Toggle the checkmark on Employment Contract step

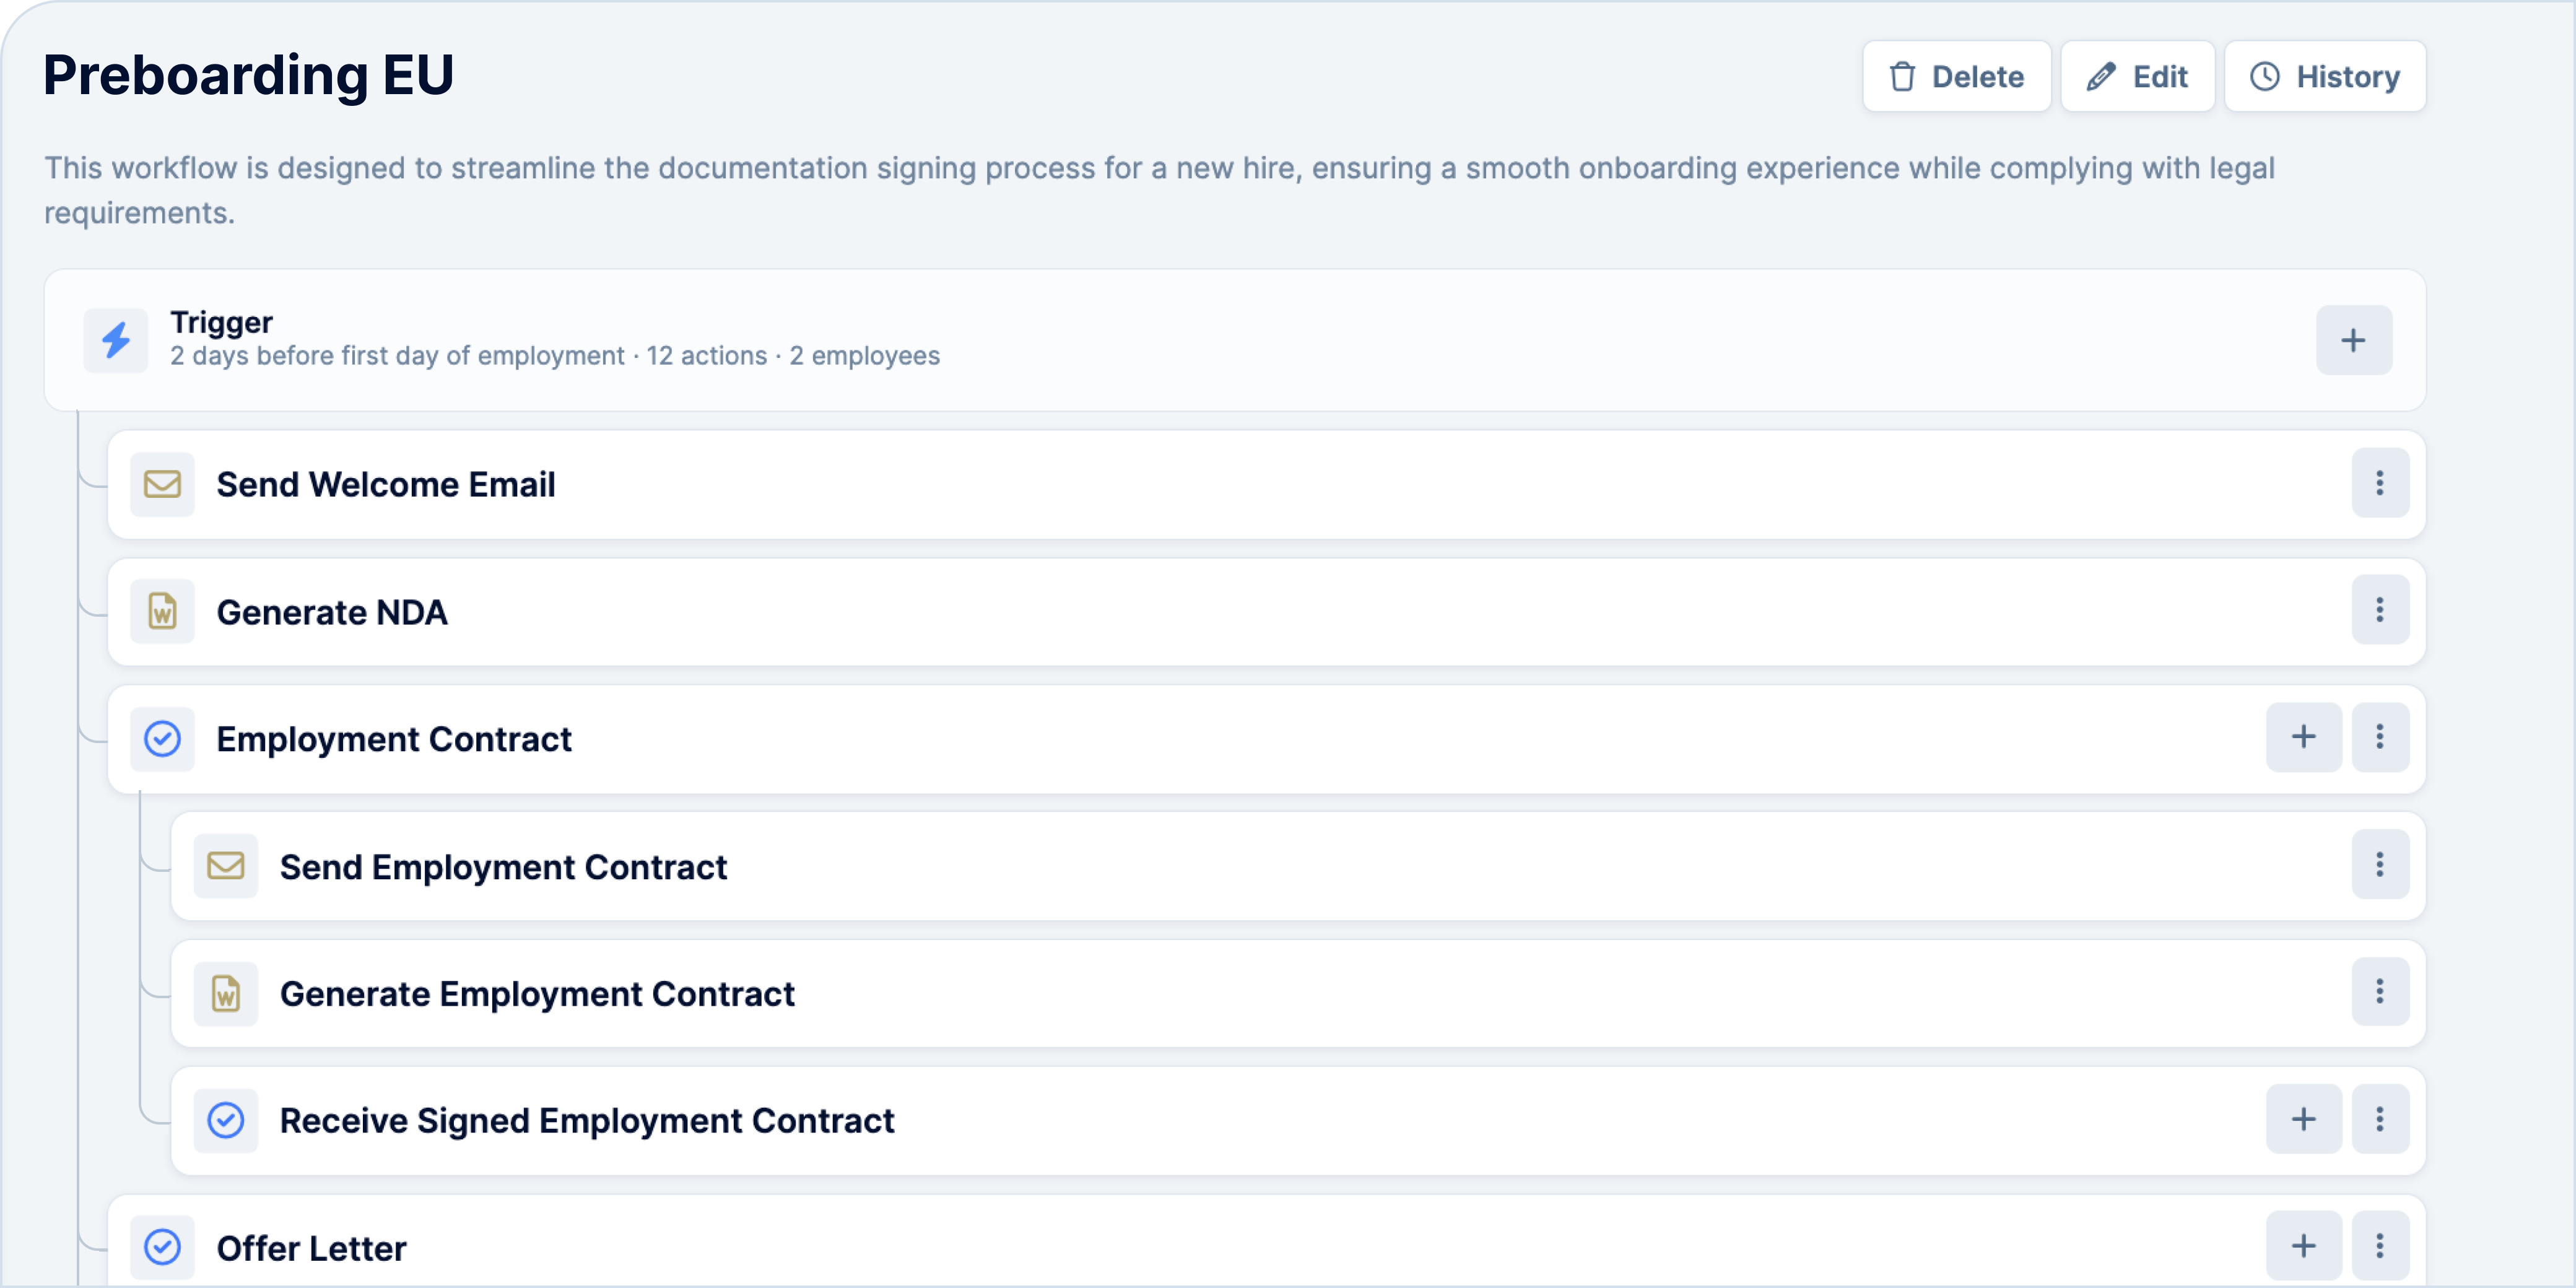(x=164, y=738)
